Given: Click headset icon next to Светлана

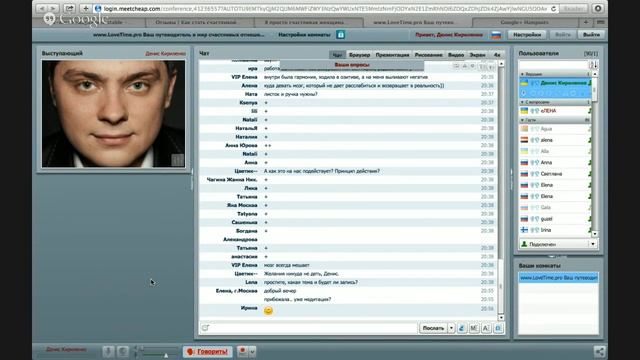Looking at the screenshot, I should (x=535, y=174).
